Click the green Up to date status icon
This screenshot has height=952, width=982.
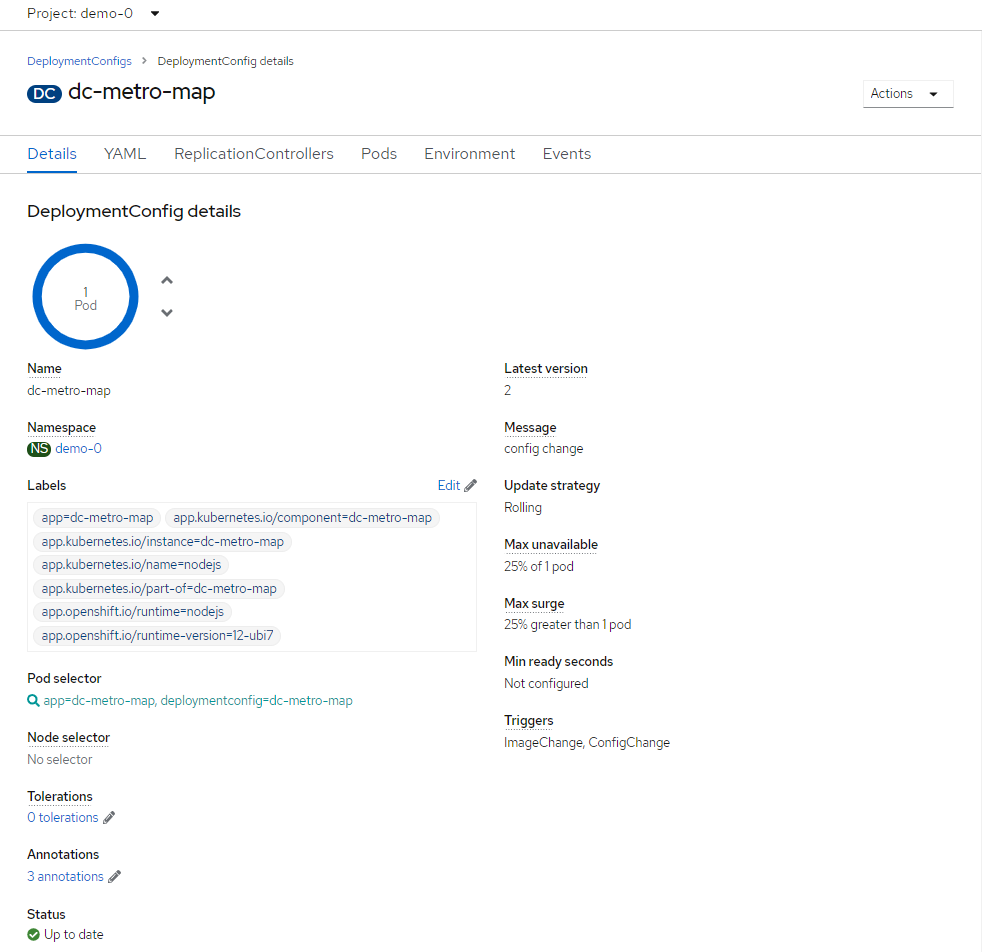coord(34,935)
